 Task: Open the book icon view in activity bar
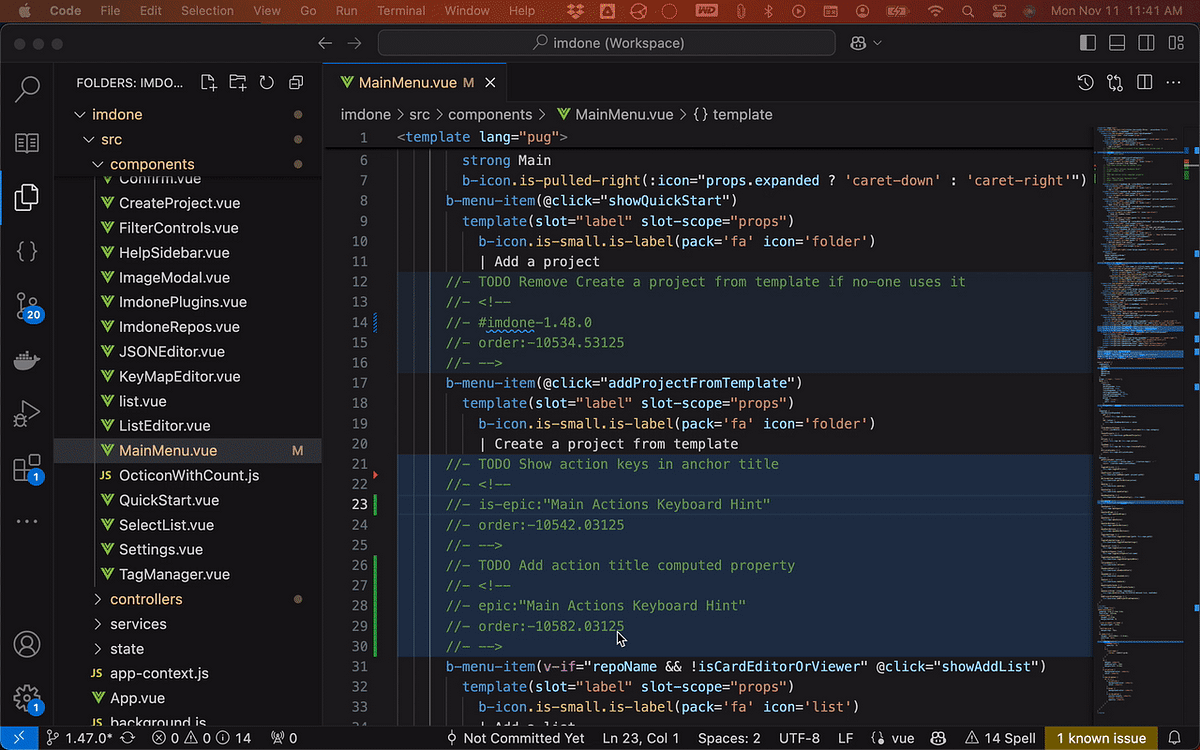click(27, 143)
